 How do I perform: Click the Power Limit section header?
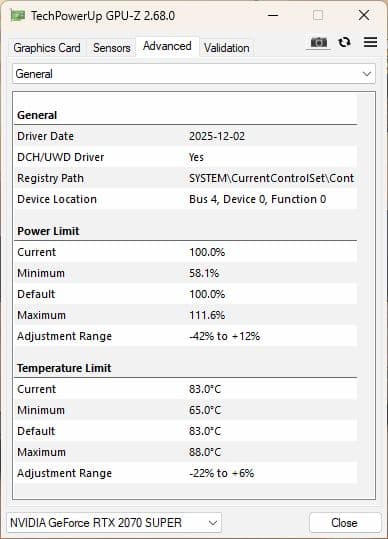click(48, 231)
